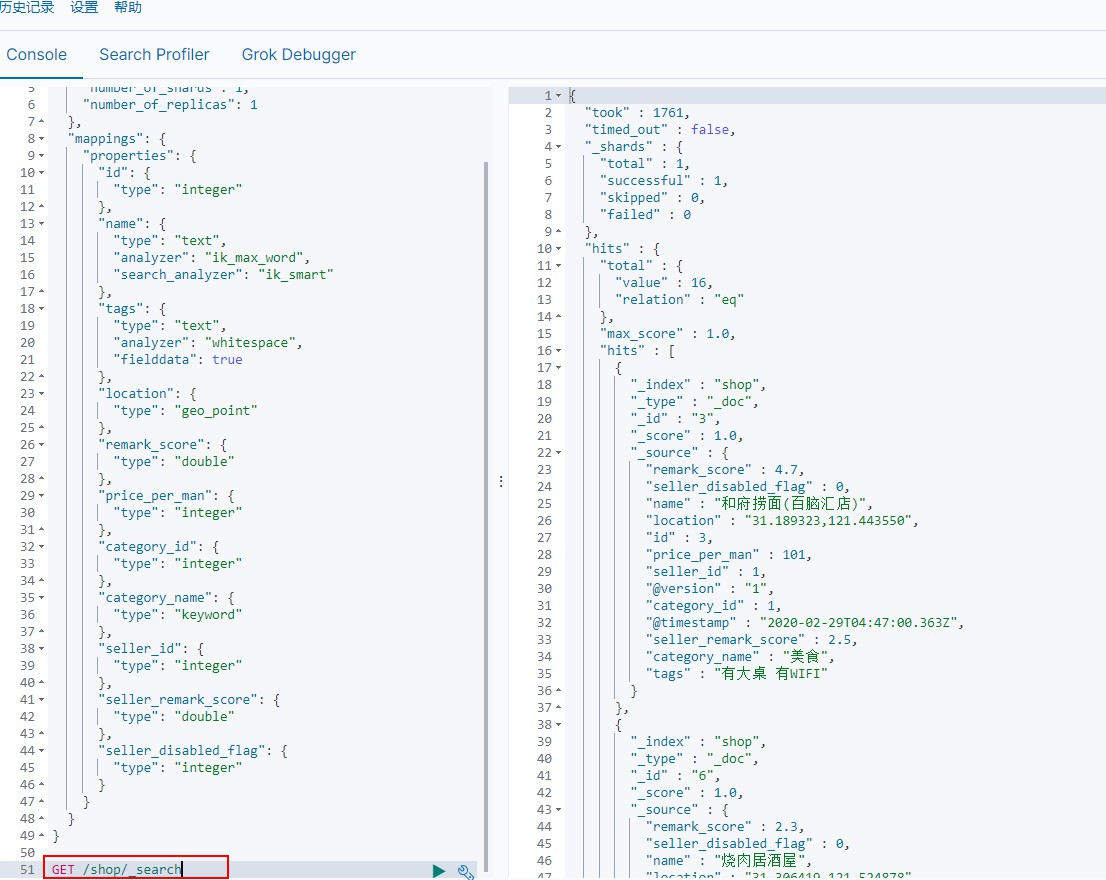This screenshot has height=880, width=1106.
Task: Click the took 1761 value in response
Action: (x=667, y=113)
